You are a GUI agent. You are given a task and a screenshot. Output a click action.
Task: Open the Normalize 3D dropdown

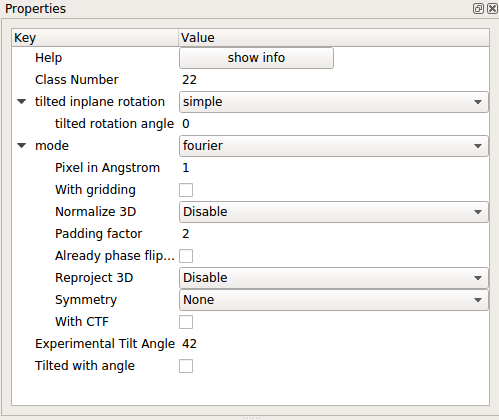coord(334,212)
